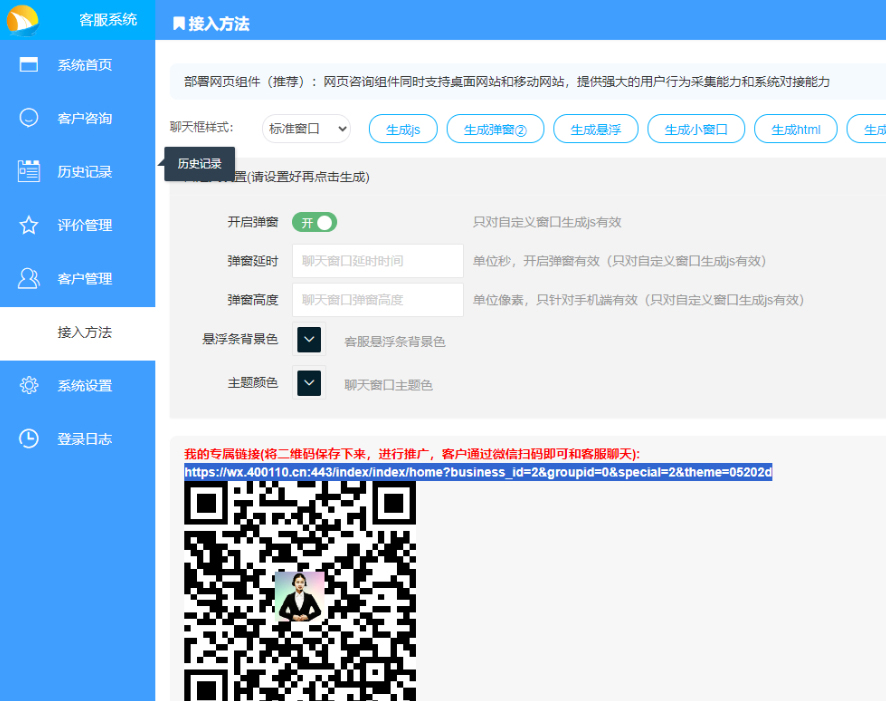This screenshot has width=886, height=701.
Task: Click the highlighted exclusive link URL
Action: click(477, 472)
